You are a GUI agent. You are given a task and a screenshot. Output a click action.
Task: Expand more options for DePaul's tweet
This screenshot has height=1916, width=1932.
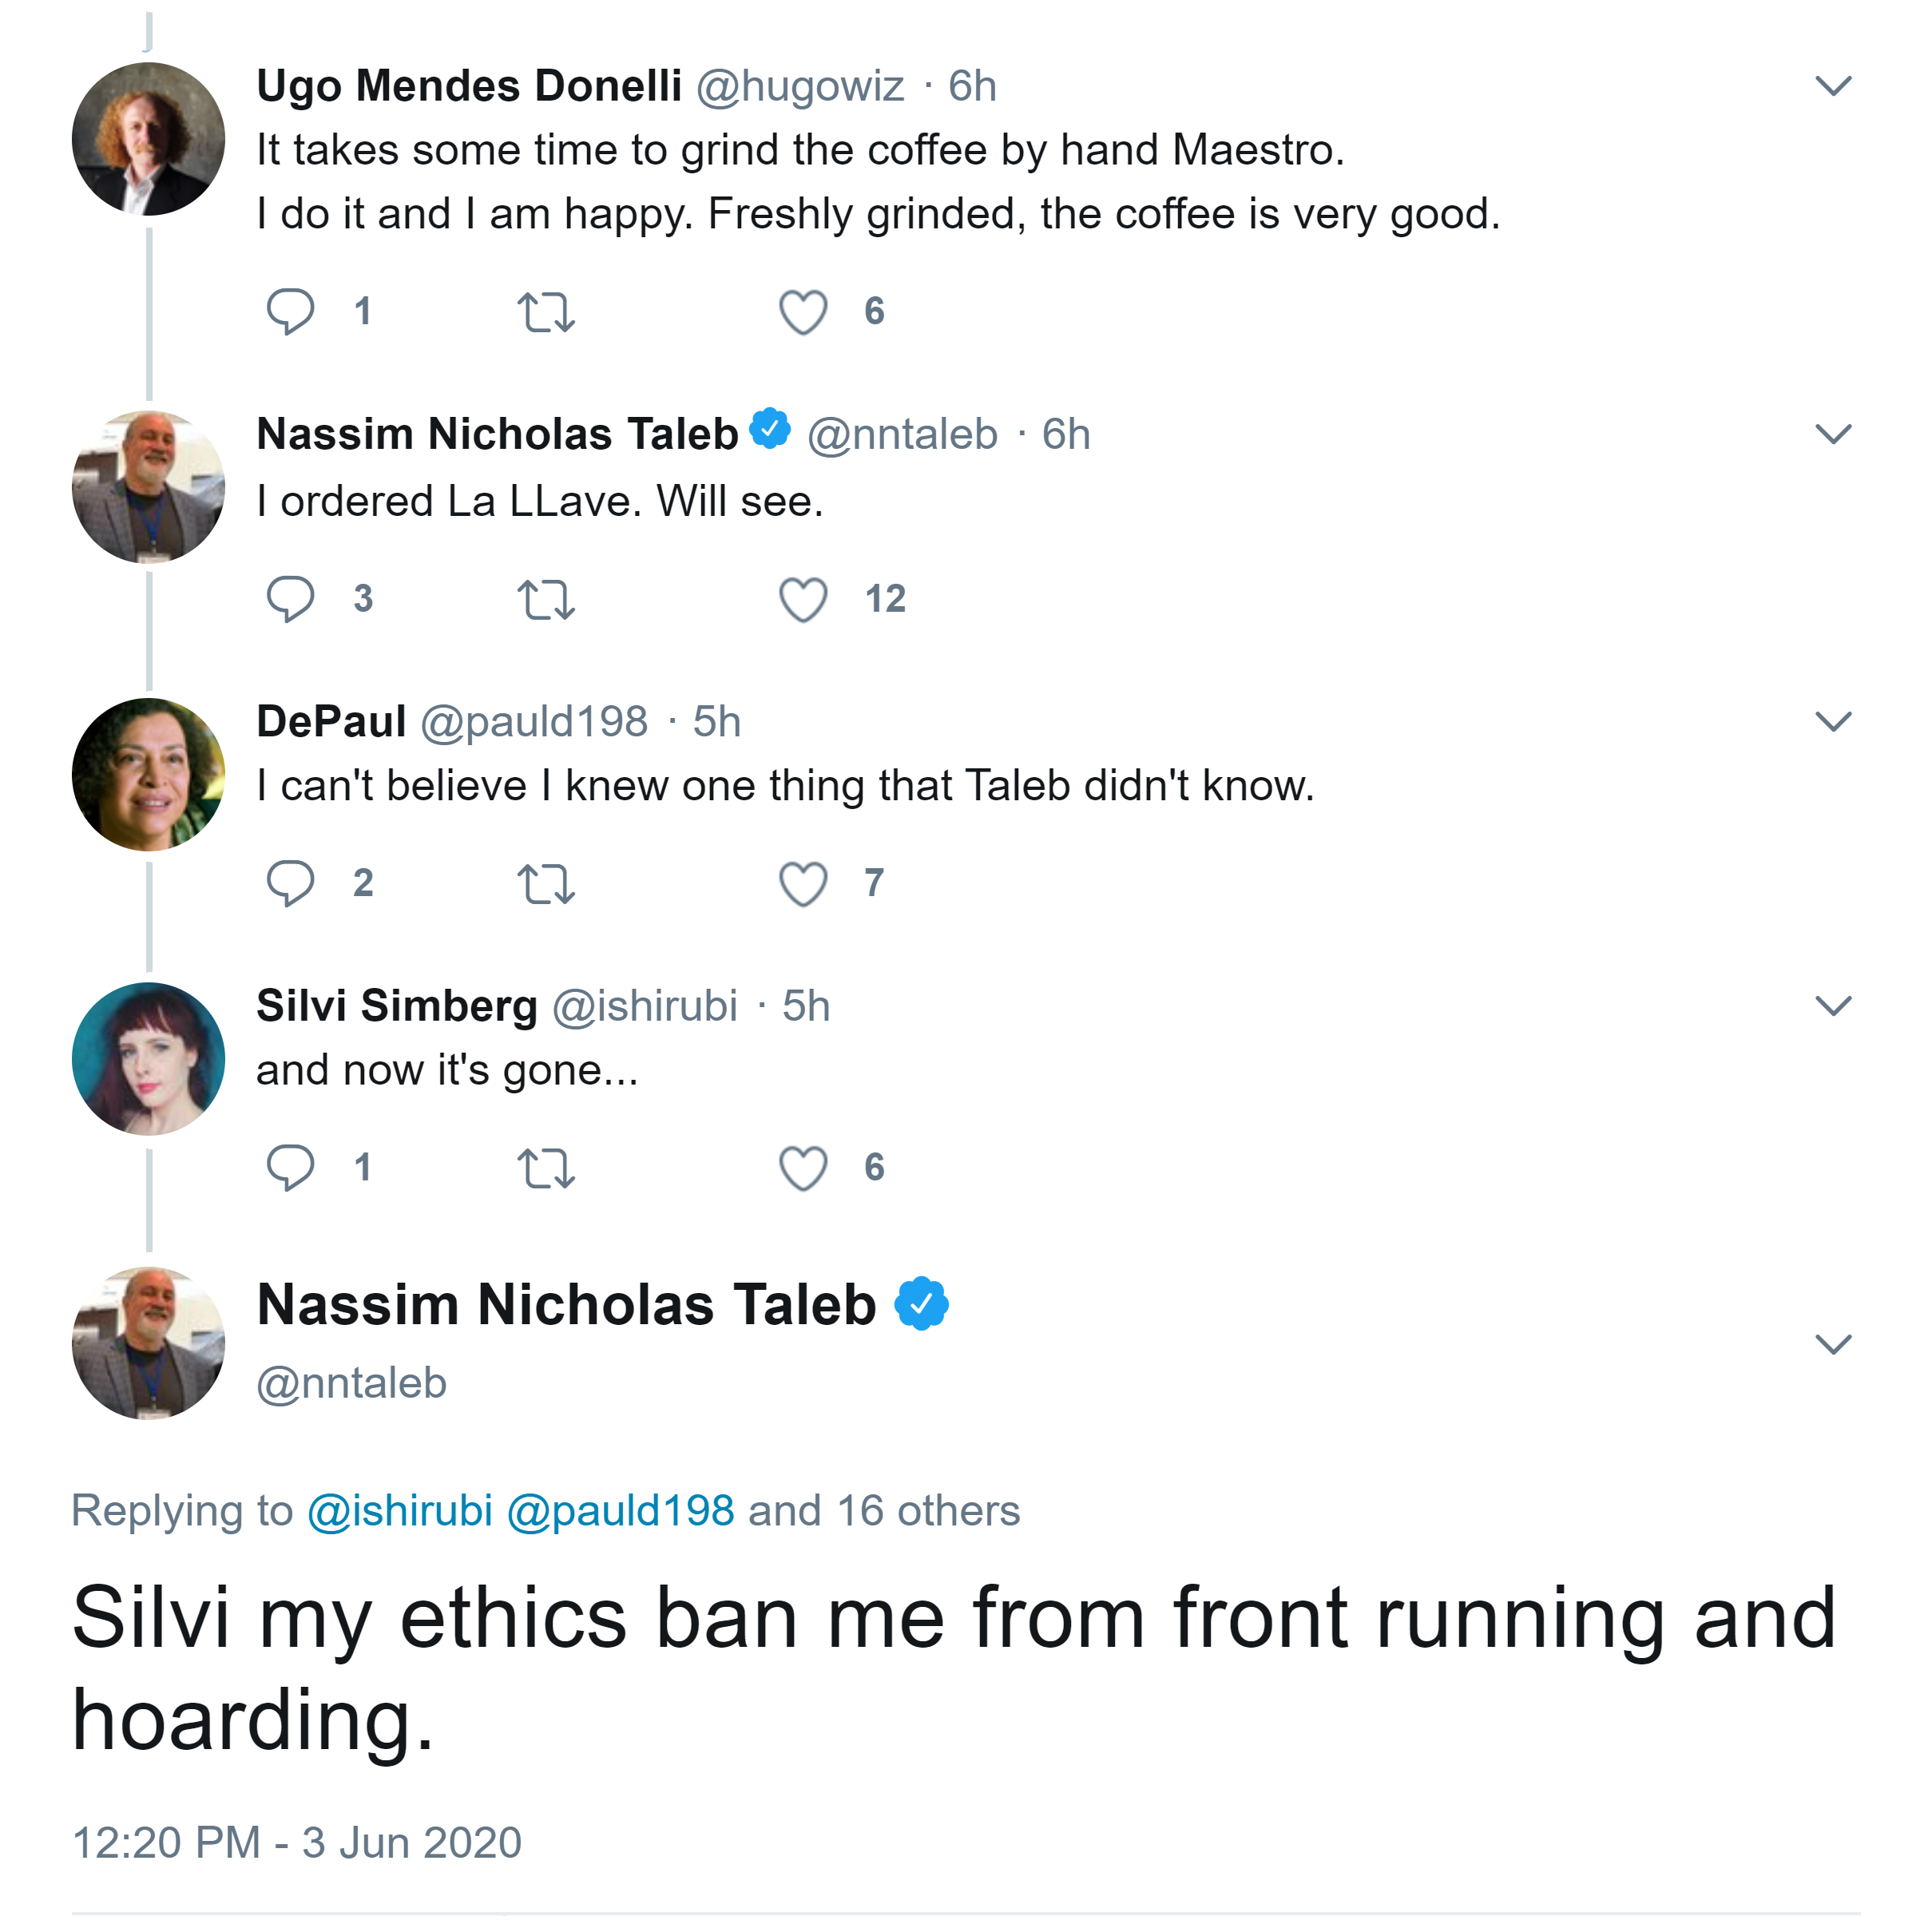pyautogui.click(x=1833, y=721)
